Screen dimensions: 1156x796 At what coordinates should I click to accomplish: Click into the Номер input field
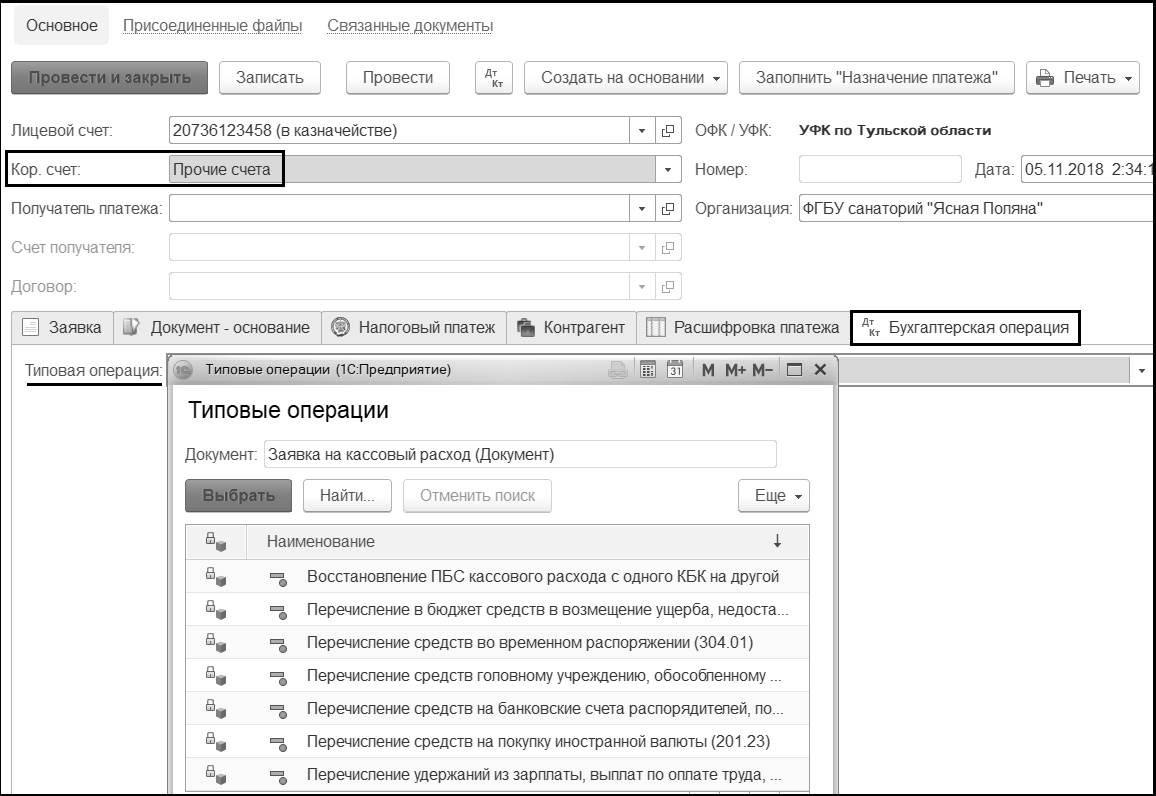880,170
